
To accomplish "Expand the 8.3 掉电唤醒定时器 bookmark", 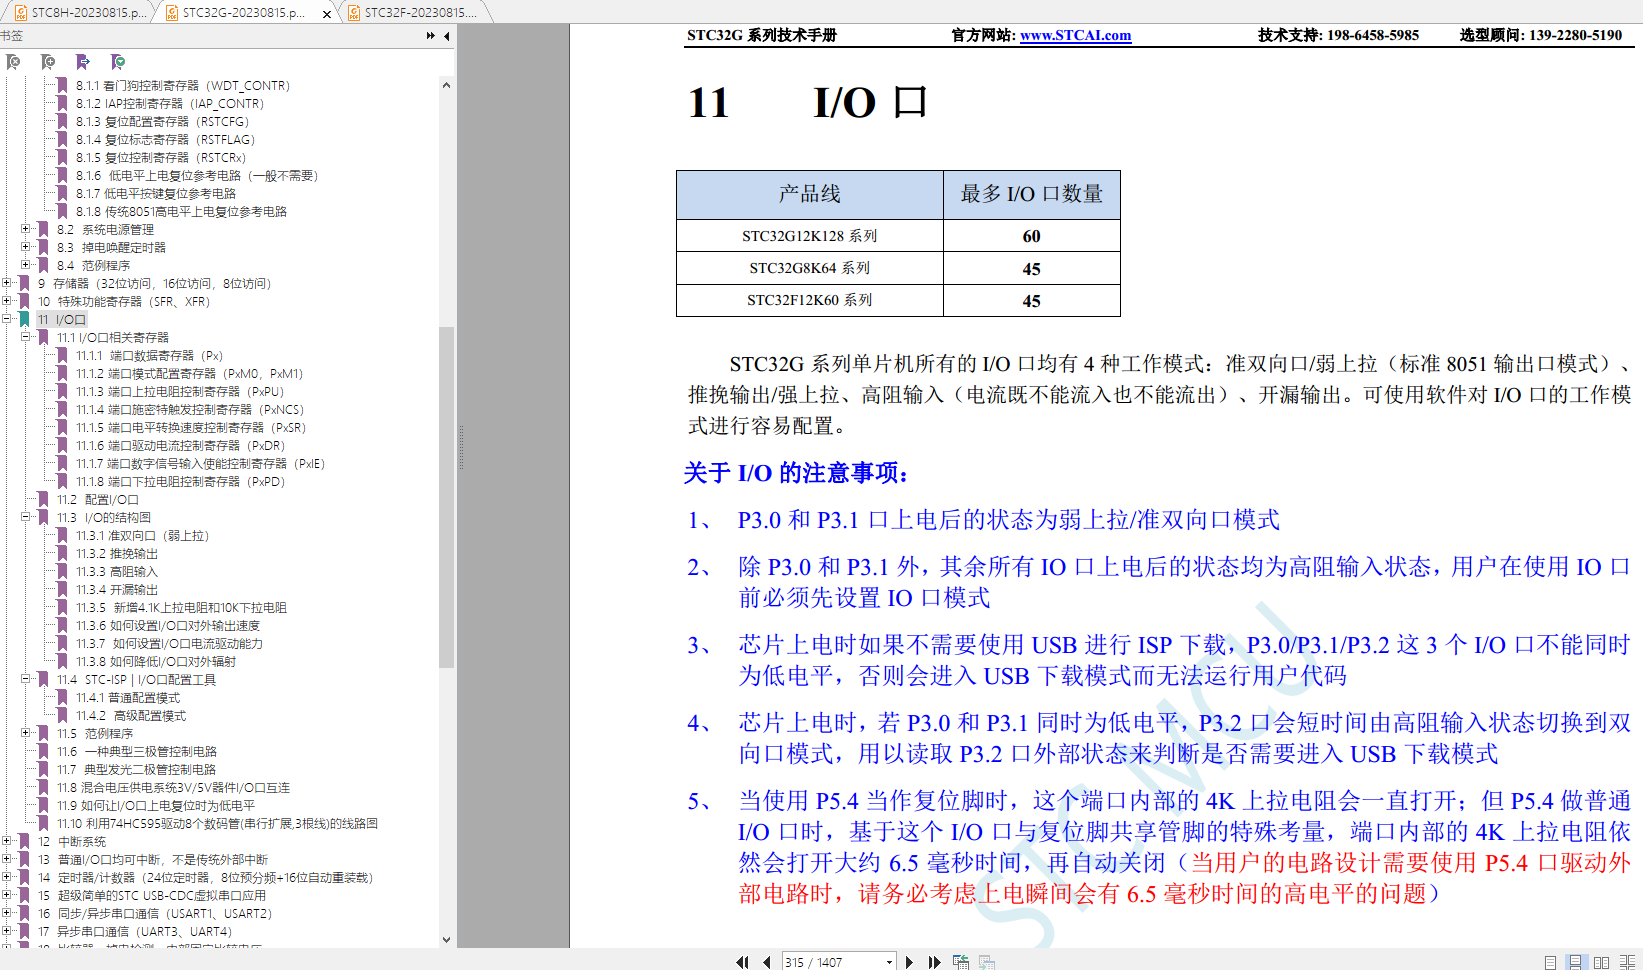I will tap(26, 247).
